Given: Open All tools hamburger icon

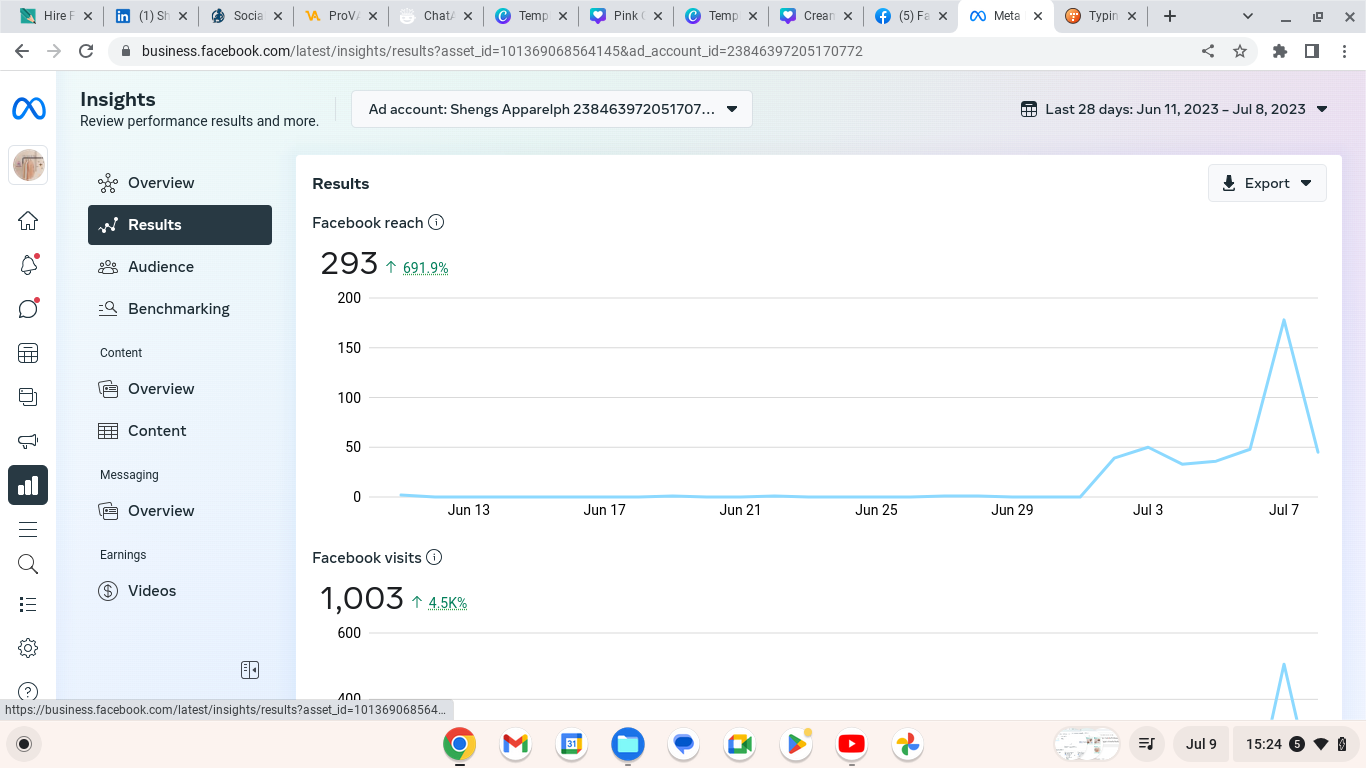Looking at the screenshot, I should pyautogui.click(x=28, y=529).
